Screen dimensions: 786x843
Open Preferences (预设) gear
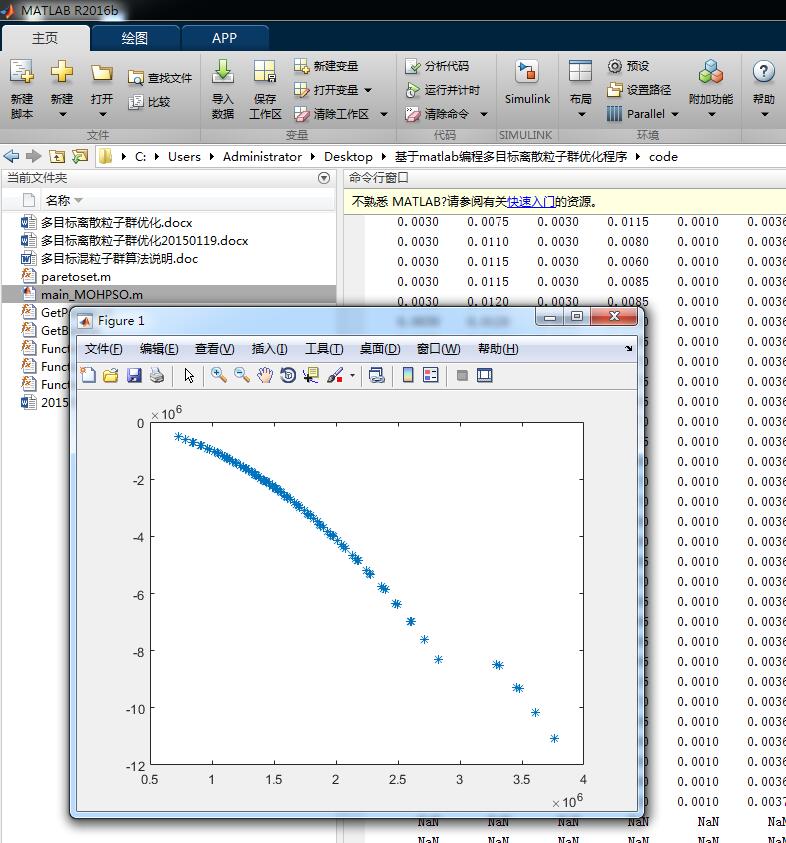pos(628,66)
